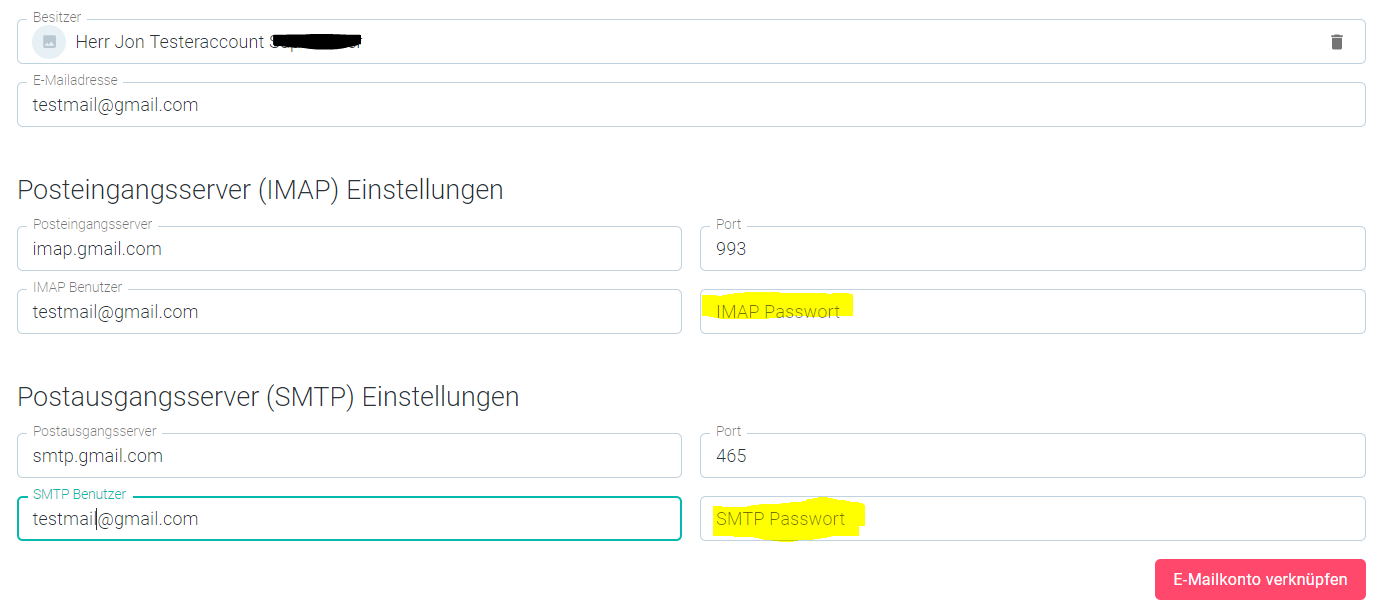Click the blacked-out text beside the owner name
This screenshot has height=611, width=1382.
click(x=316, y=42)
